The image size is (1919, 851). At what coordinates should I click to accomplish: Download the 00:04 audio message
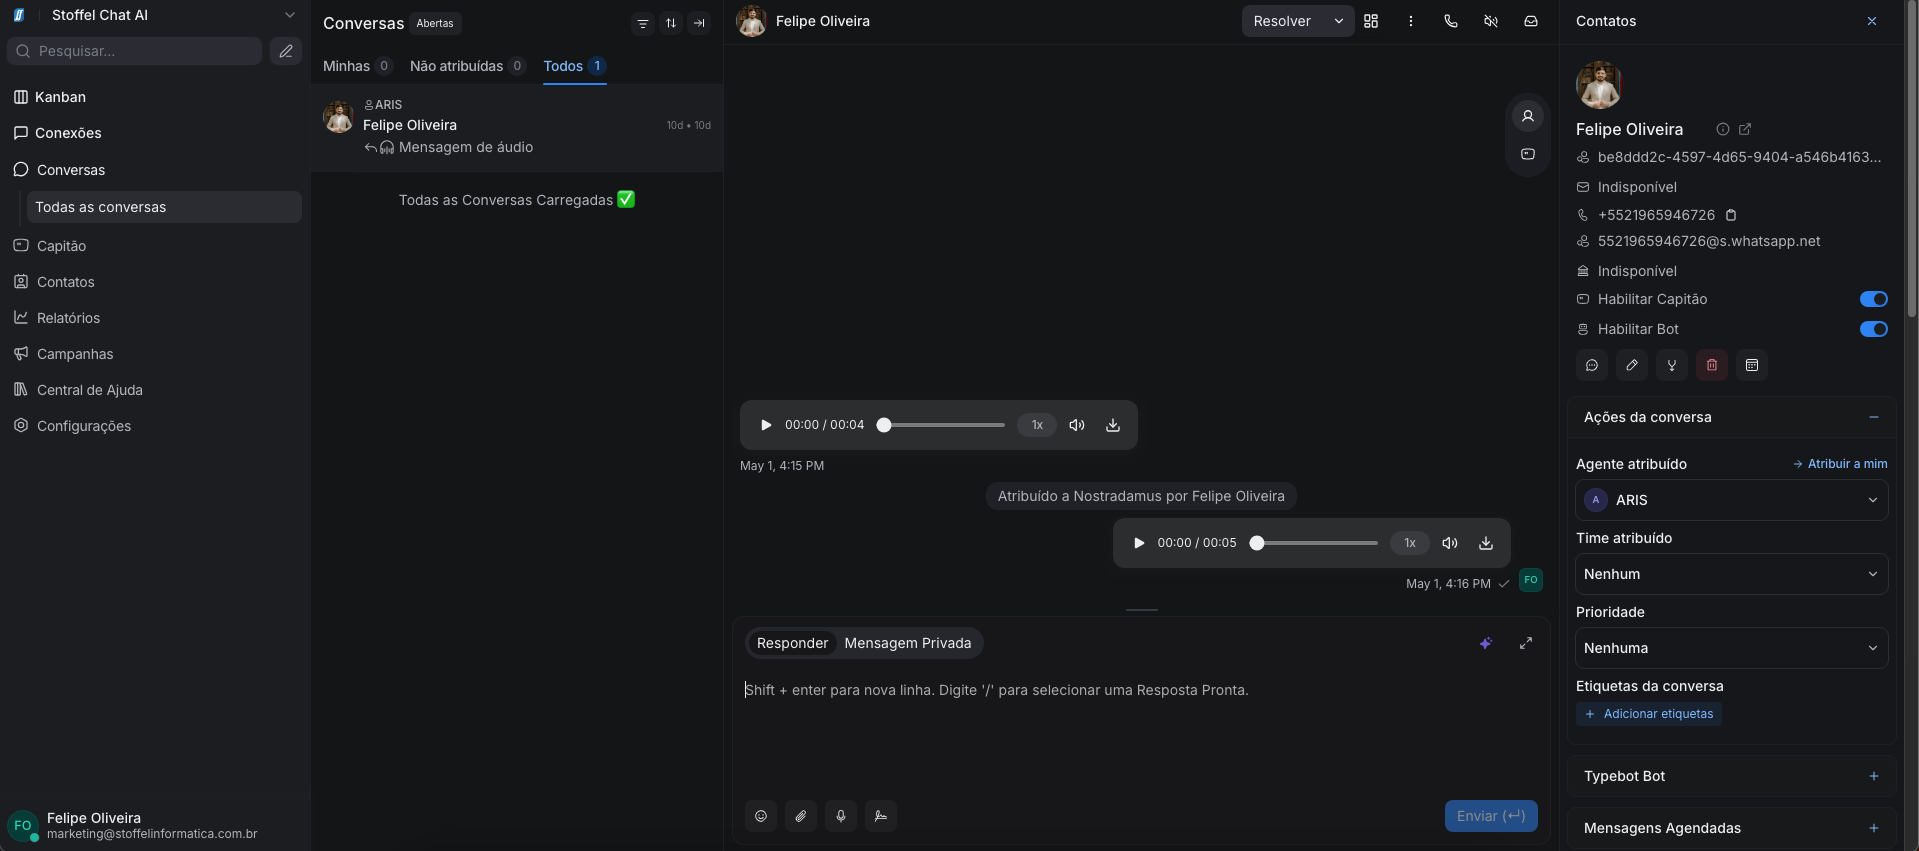tap(1113, 425)
